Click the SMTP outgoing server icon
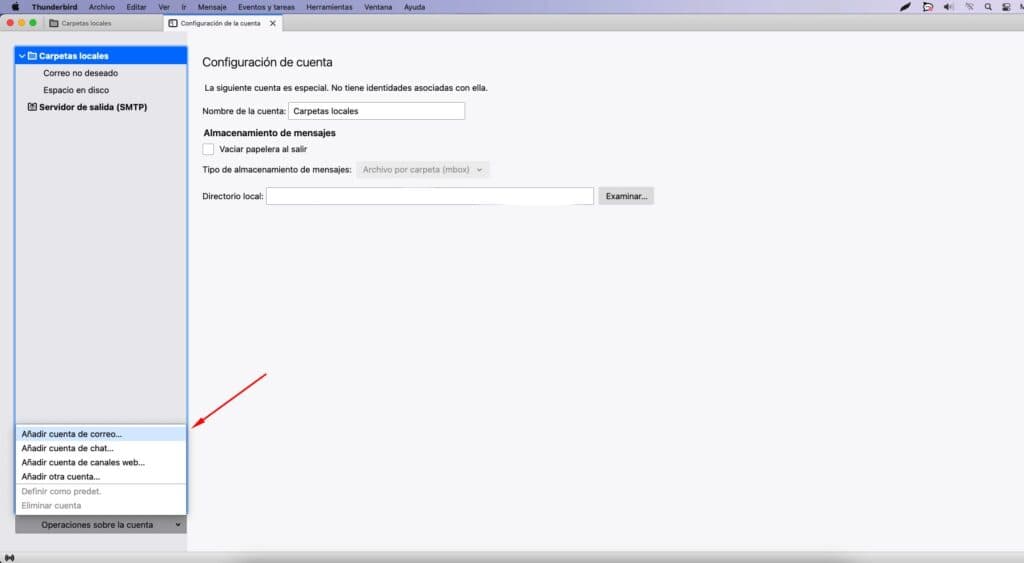This screenshot has width=1024, height=563. (x=32, y=107)
